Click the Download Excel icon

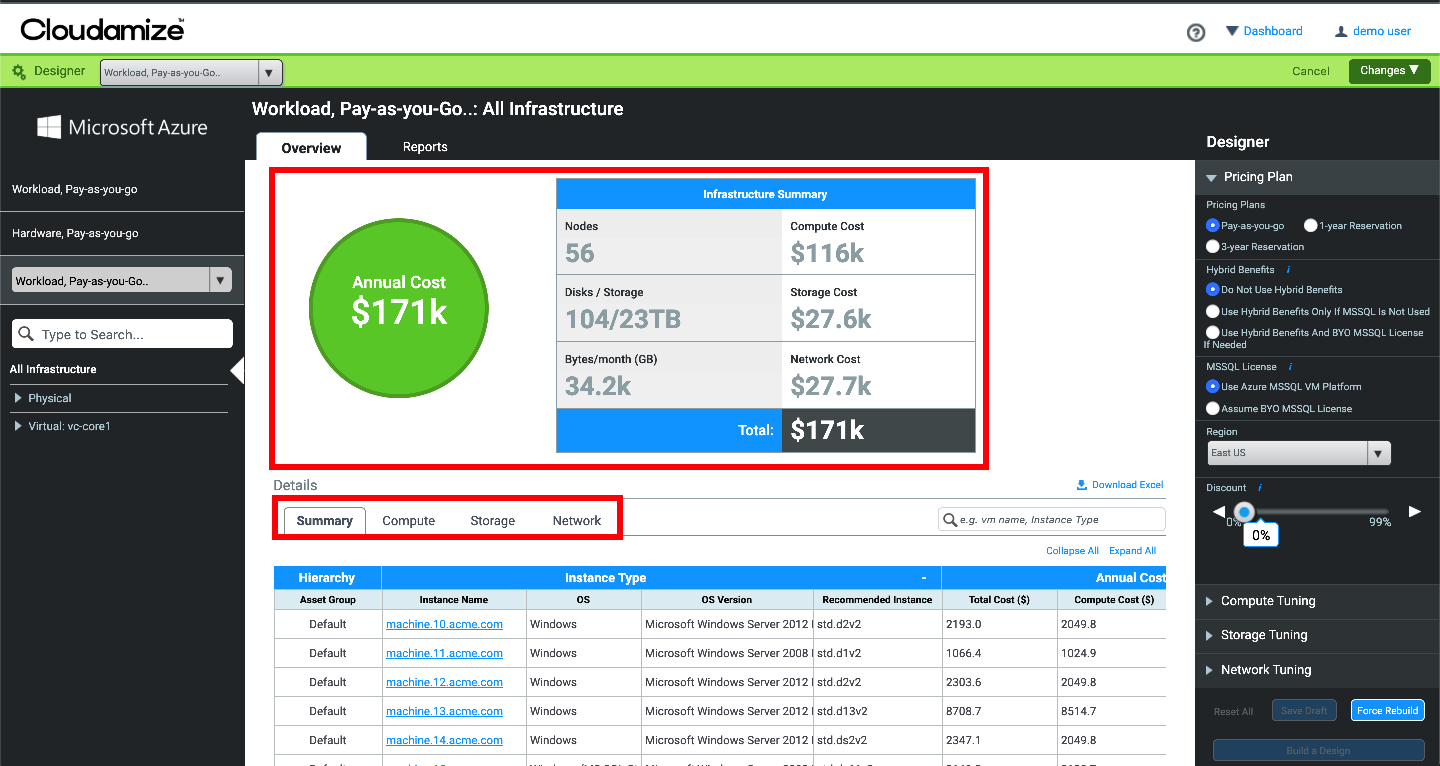coord(1081,485)
